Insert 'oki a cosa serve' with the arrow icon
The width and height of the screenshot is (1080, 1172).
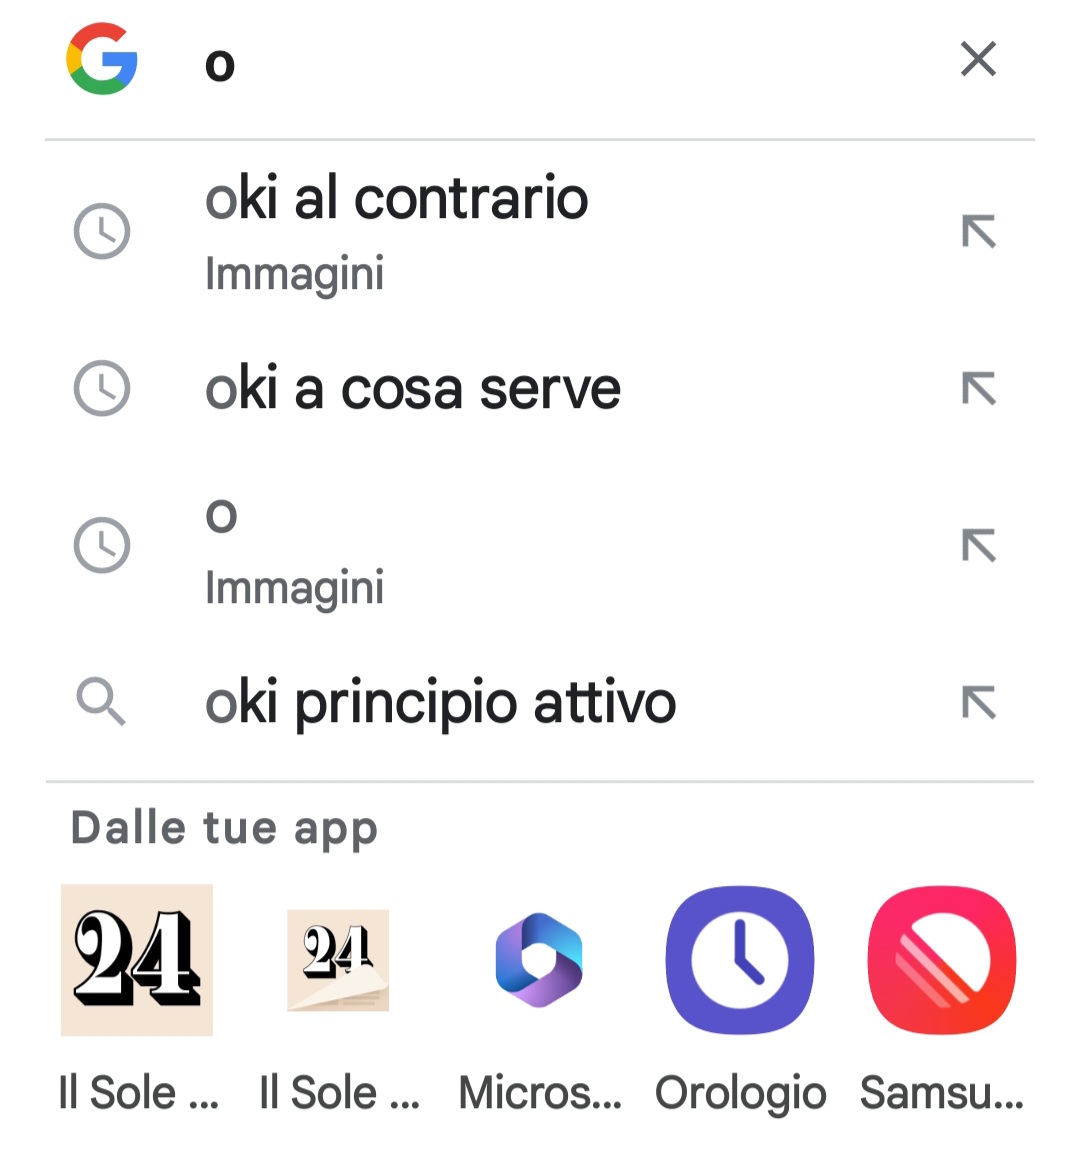click(x=978, y=389)
